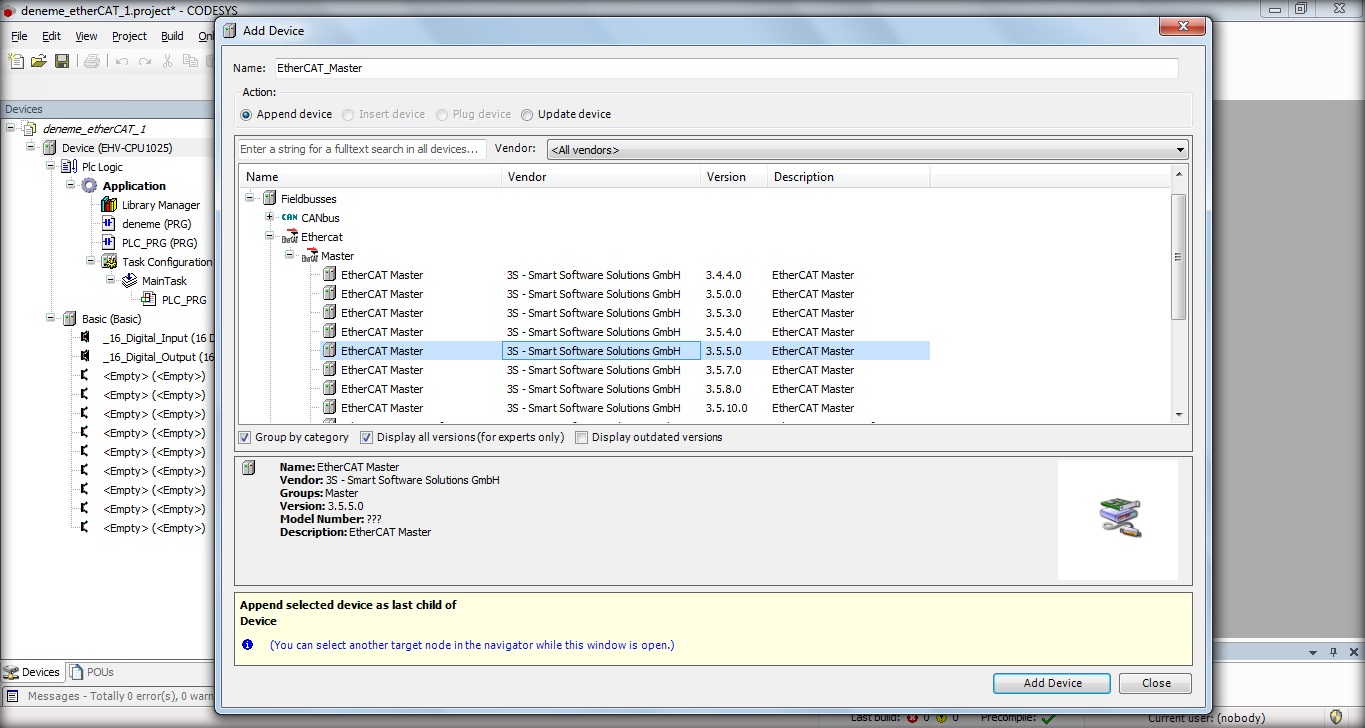Click the Open Project folder icon
This screenshot has width=1365, height=728.
click(39, 61)
